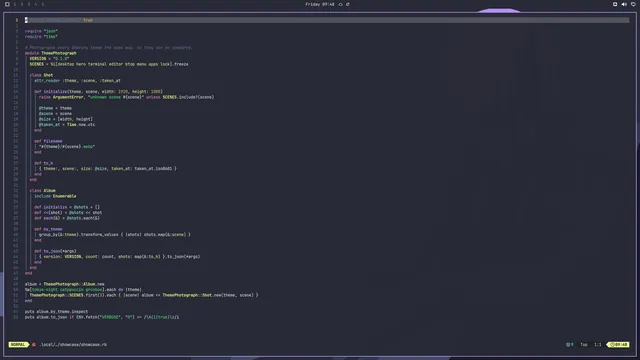The width and height of the screenshot is (640, 360).
Task: Click the 'Top' scroll position in statusline
Action: (x=584, y=344)
